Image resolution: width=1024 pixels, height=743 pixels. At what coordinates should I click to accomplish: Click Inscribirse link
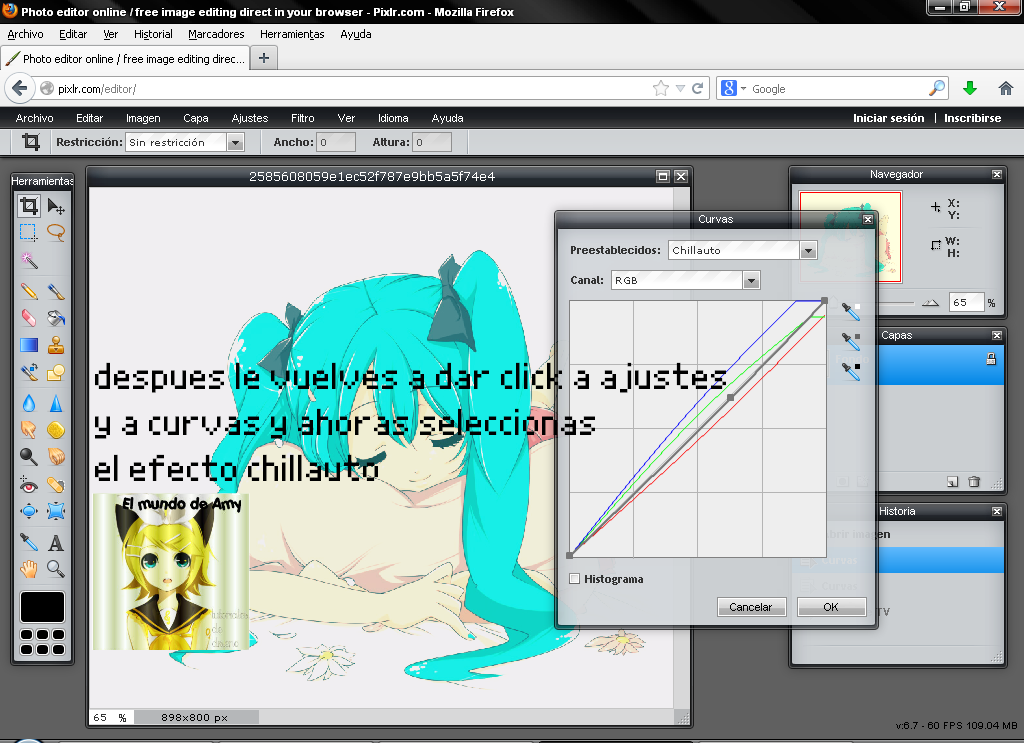pos(972,118)
